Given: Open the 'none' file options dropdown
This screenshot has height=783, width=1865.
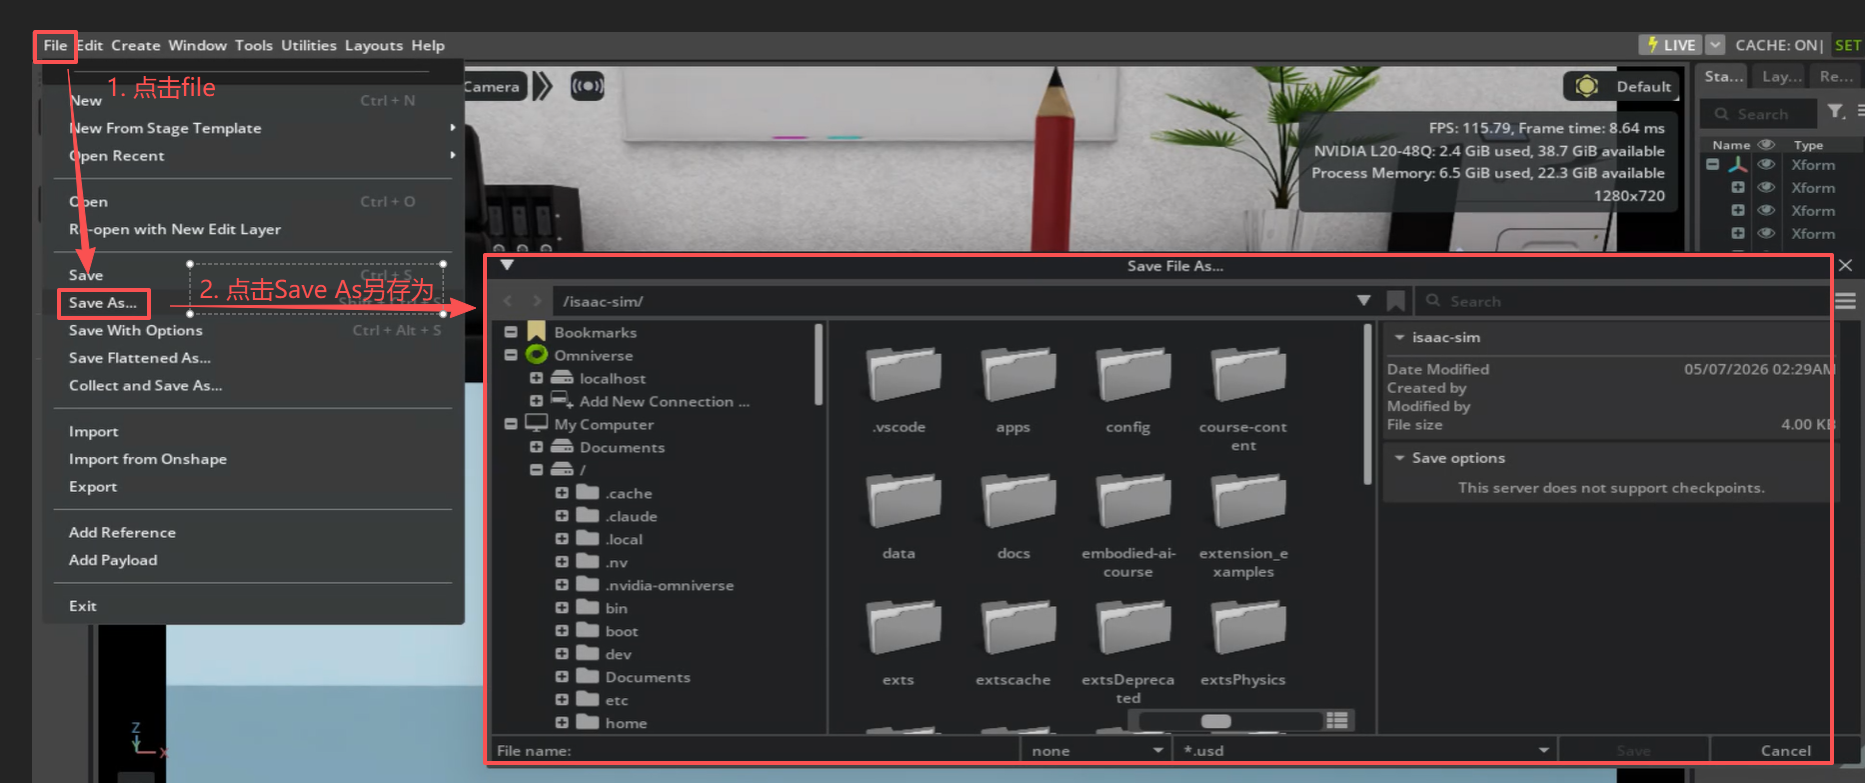Looking at the screenshot, I should tap(1095, 749).
